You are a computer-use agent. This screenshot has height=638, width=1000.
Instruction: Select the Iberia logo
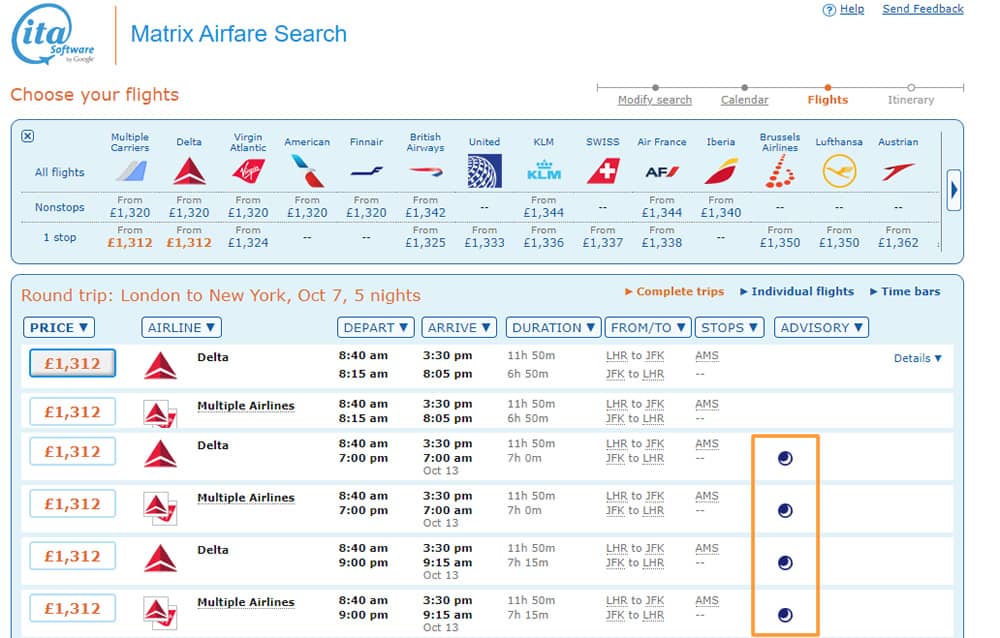[721, 171]
